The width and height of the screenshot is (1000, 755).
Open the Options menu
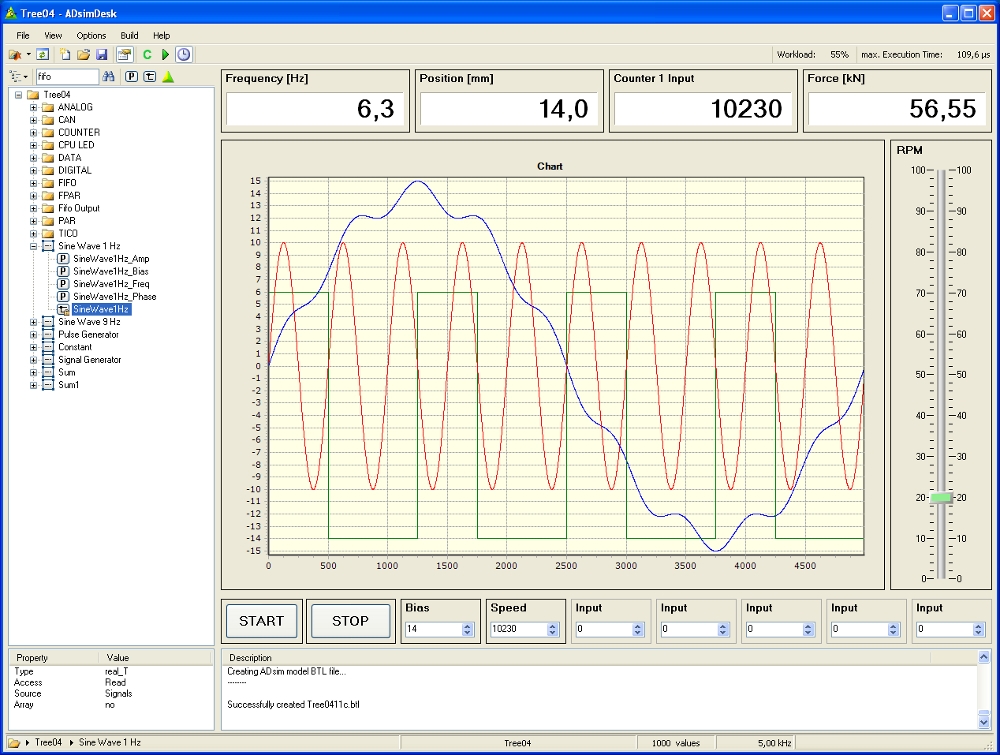tap(91, 35)
